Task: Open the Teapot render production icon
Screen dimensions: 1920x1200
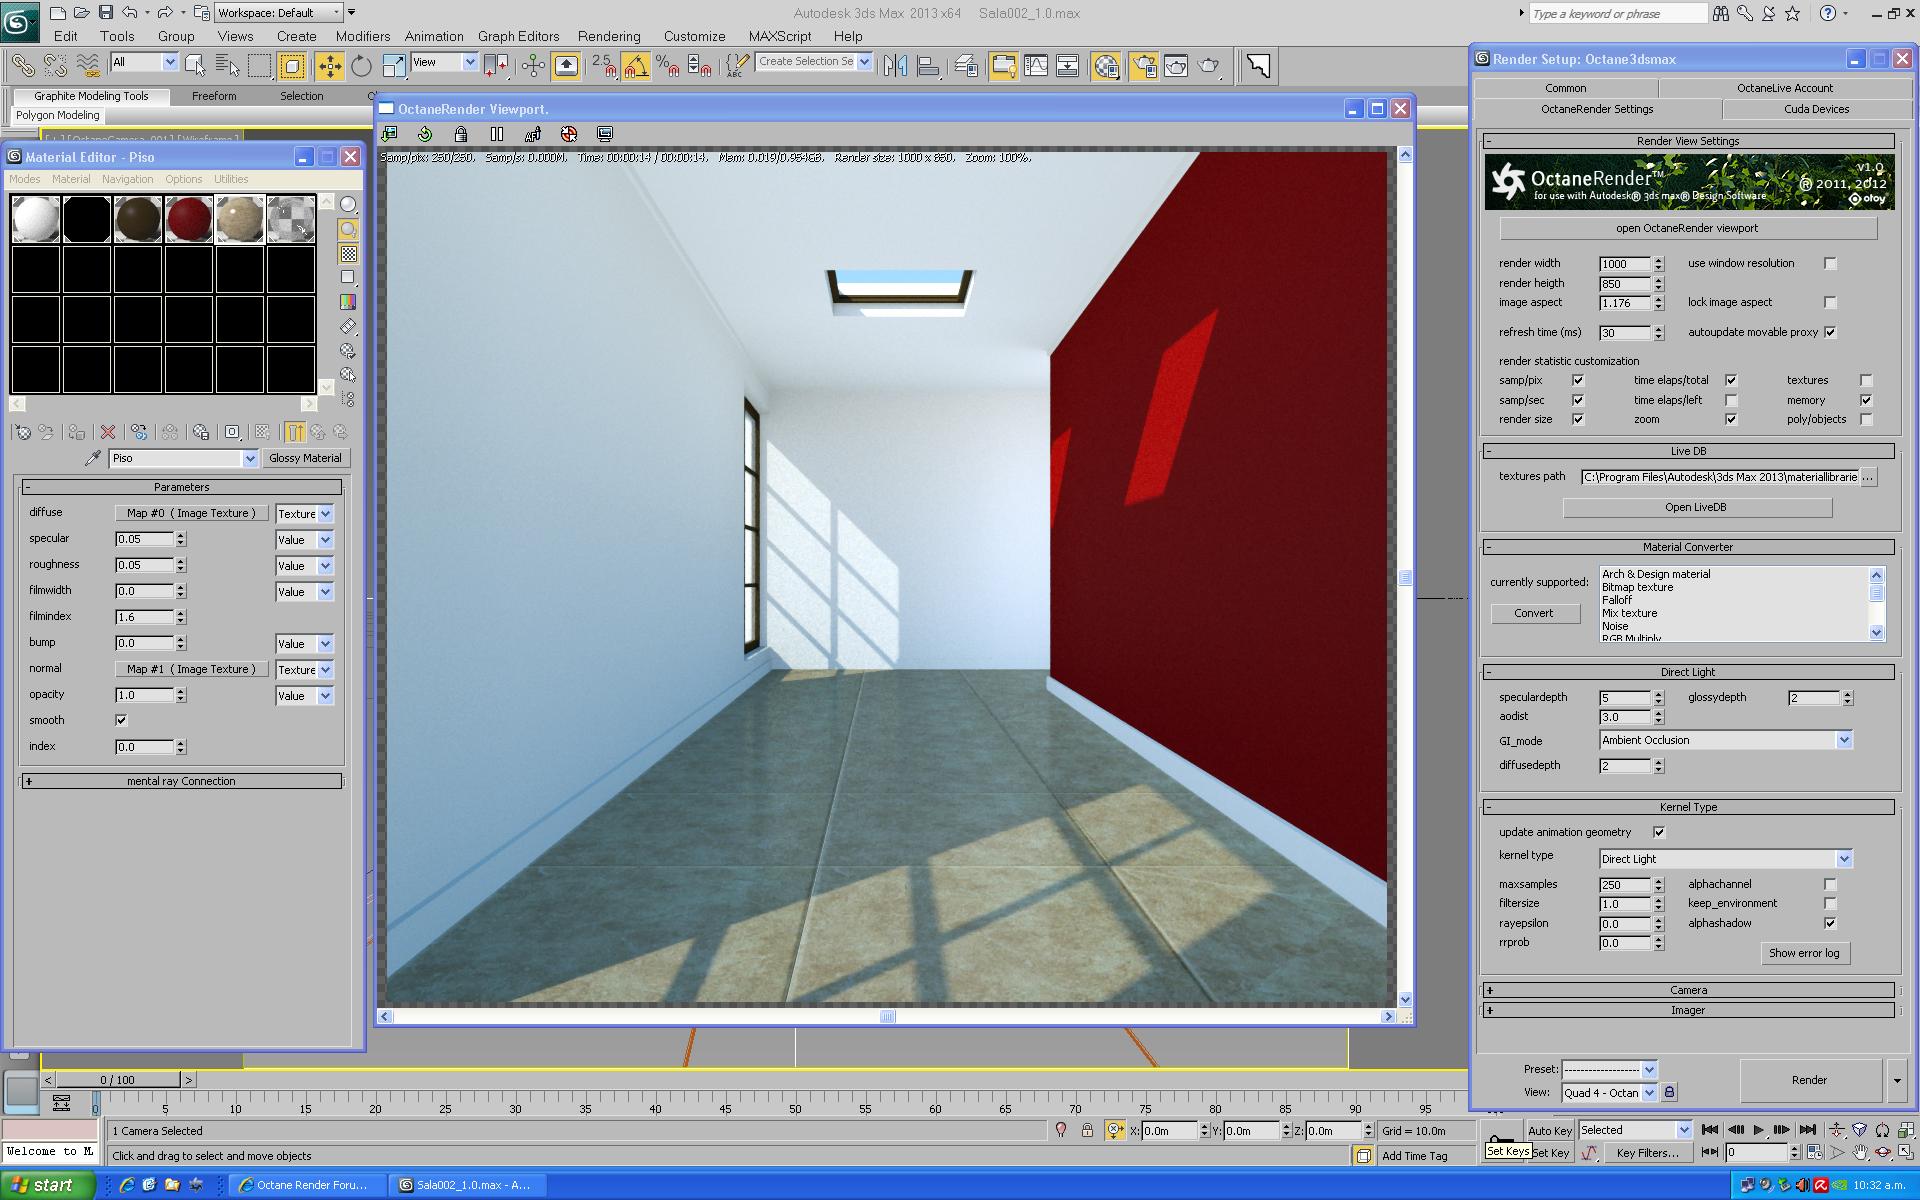Action: [x=1209, y=66]
